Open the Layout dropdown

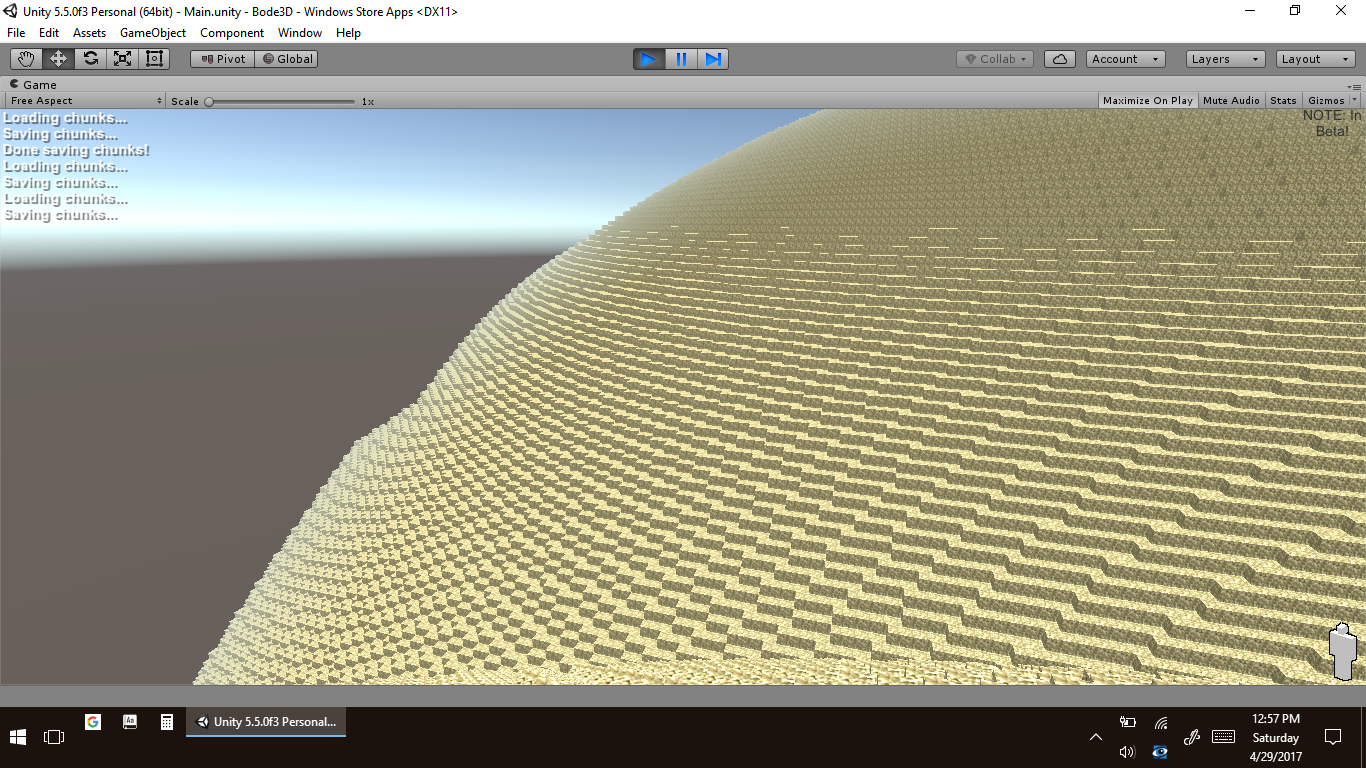pyautogui.click(x=1315, y=59)
